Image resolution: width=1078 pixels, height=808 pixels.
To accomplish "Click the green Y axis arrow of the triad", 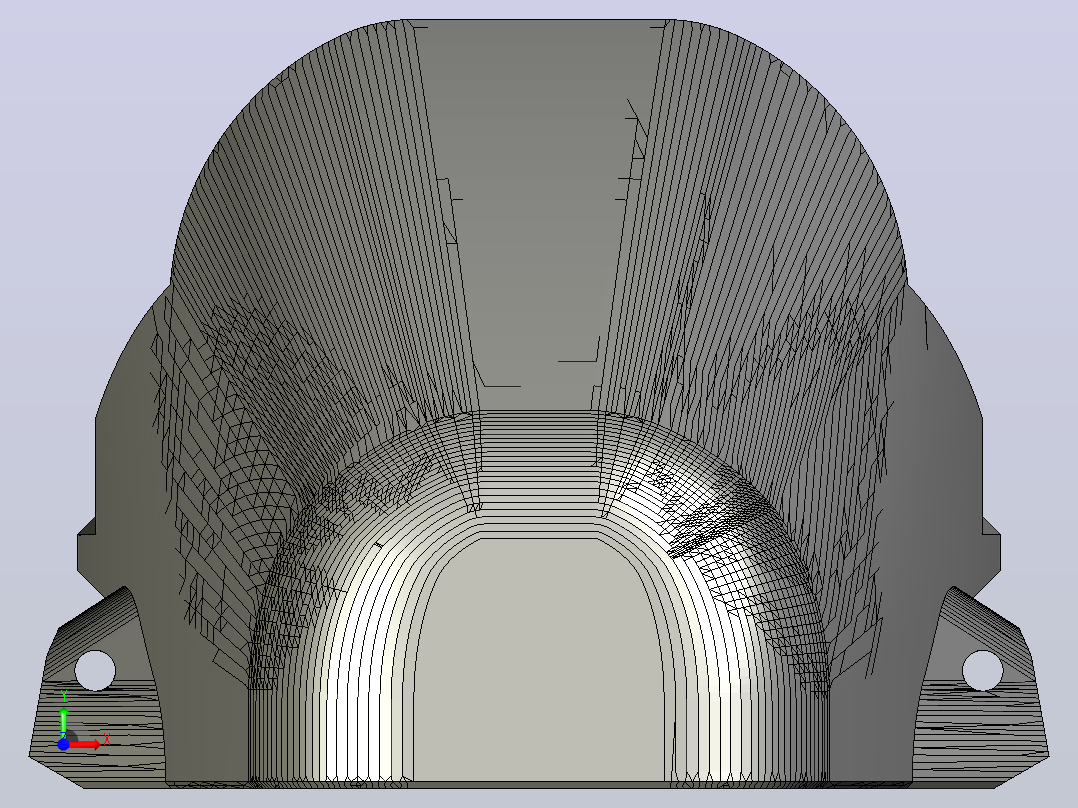I will click(x=63, y=723).
